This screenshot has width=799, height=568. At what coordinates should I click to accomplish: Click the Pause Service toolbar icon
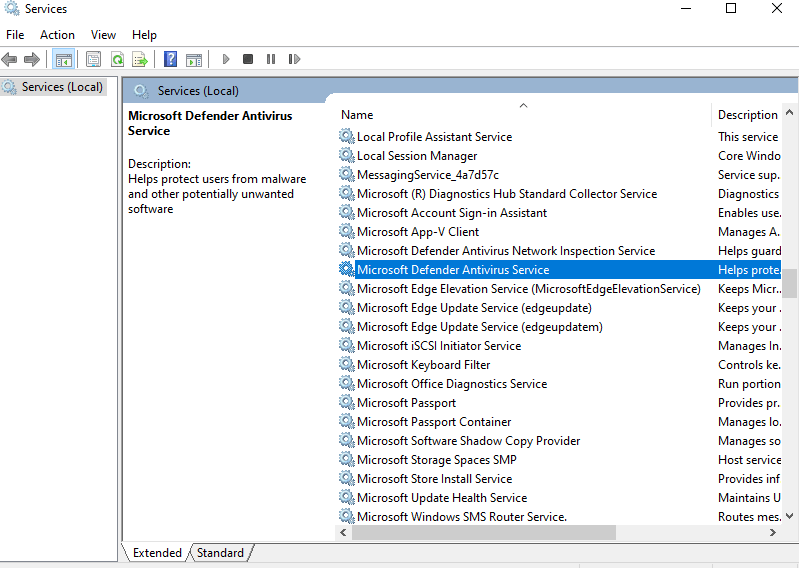(270, 60)
